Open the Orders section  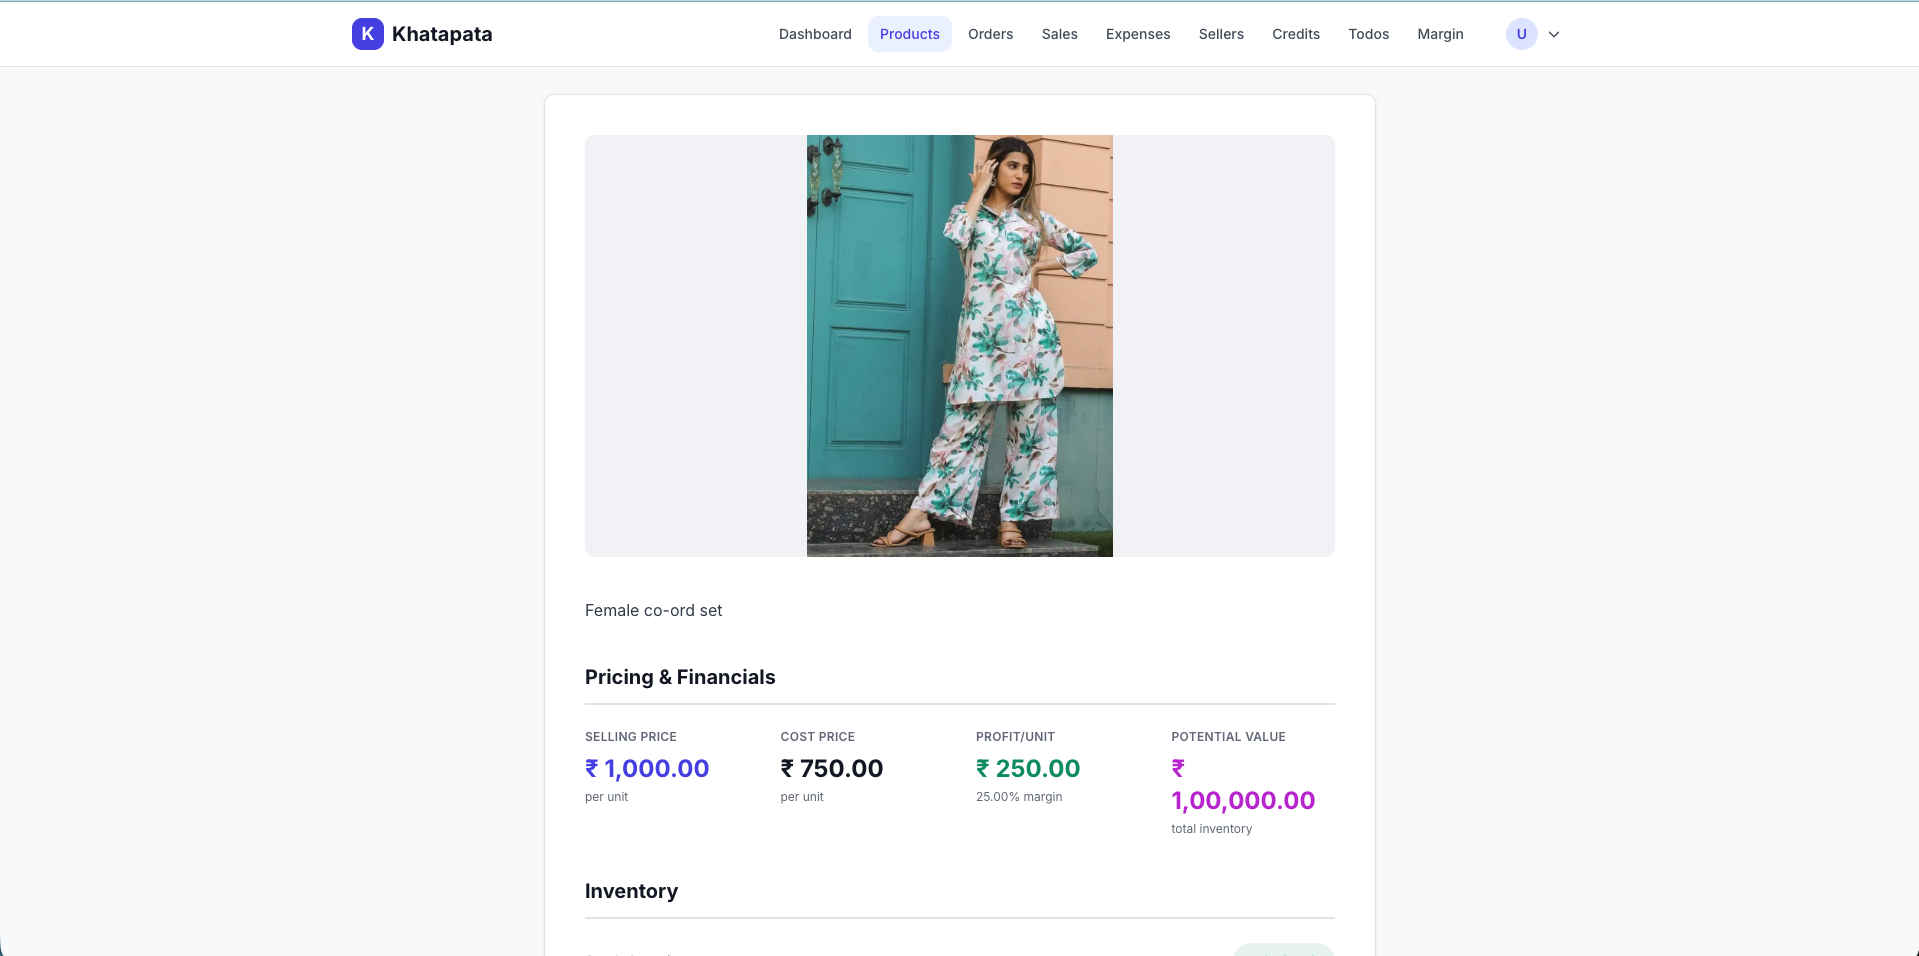pos(989,33)
